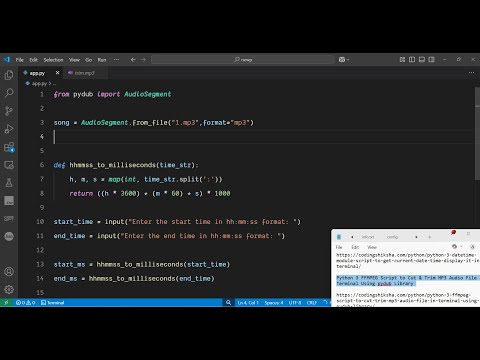Screen dimensions: 480x360
Task: Click the Ln 4, Col 1 status entry
Action: coord(248,303)
